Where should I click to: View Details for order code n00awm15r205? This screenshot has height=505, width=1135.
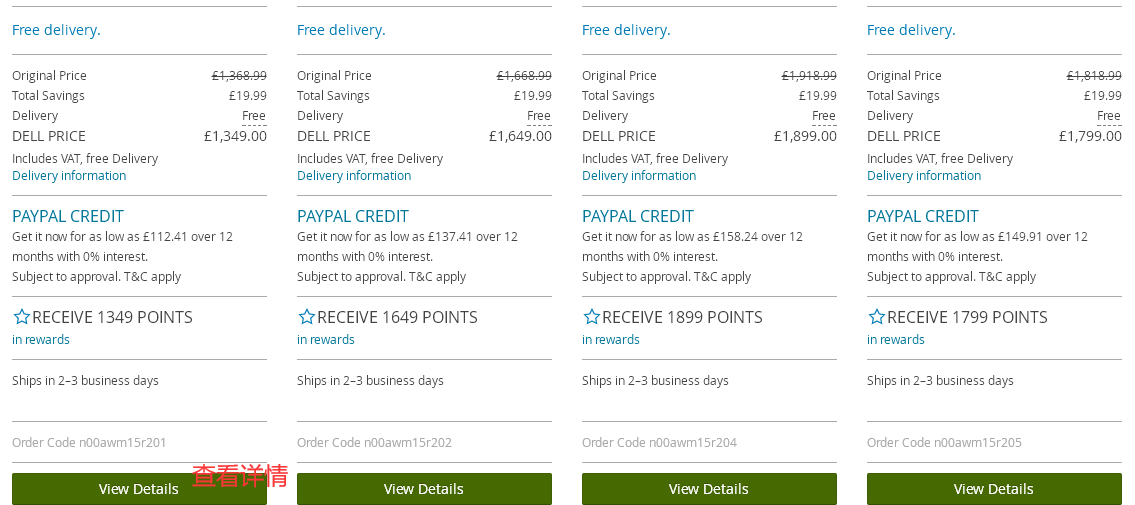(x=994, y=489)
